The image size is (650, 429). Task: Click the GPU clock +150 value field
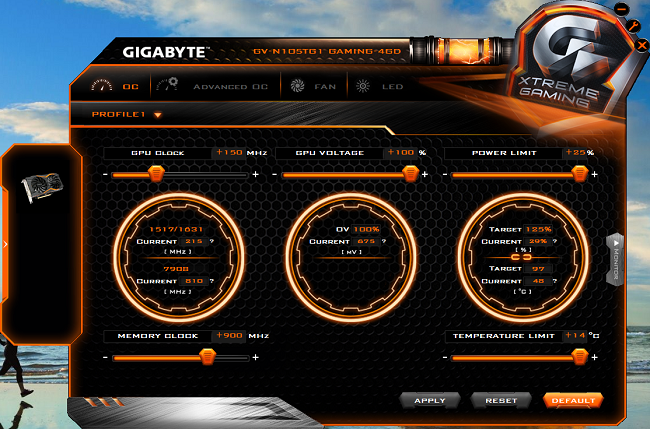pyautogui.click(x=229, y=153)
